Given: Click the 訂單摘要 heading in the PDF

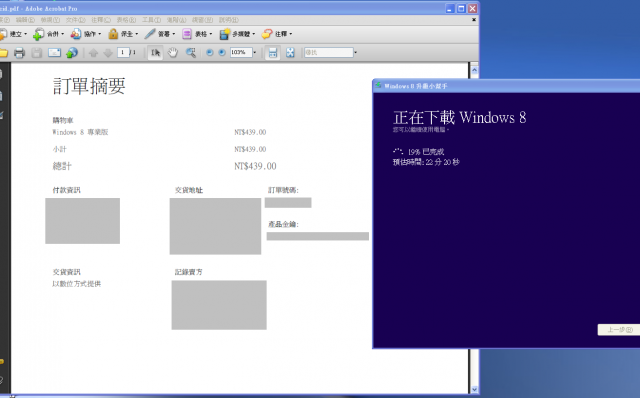Looking at the screenshot, I should 89,86.
